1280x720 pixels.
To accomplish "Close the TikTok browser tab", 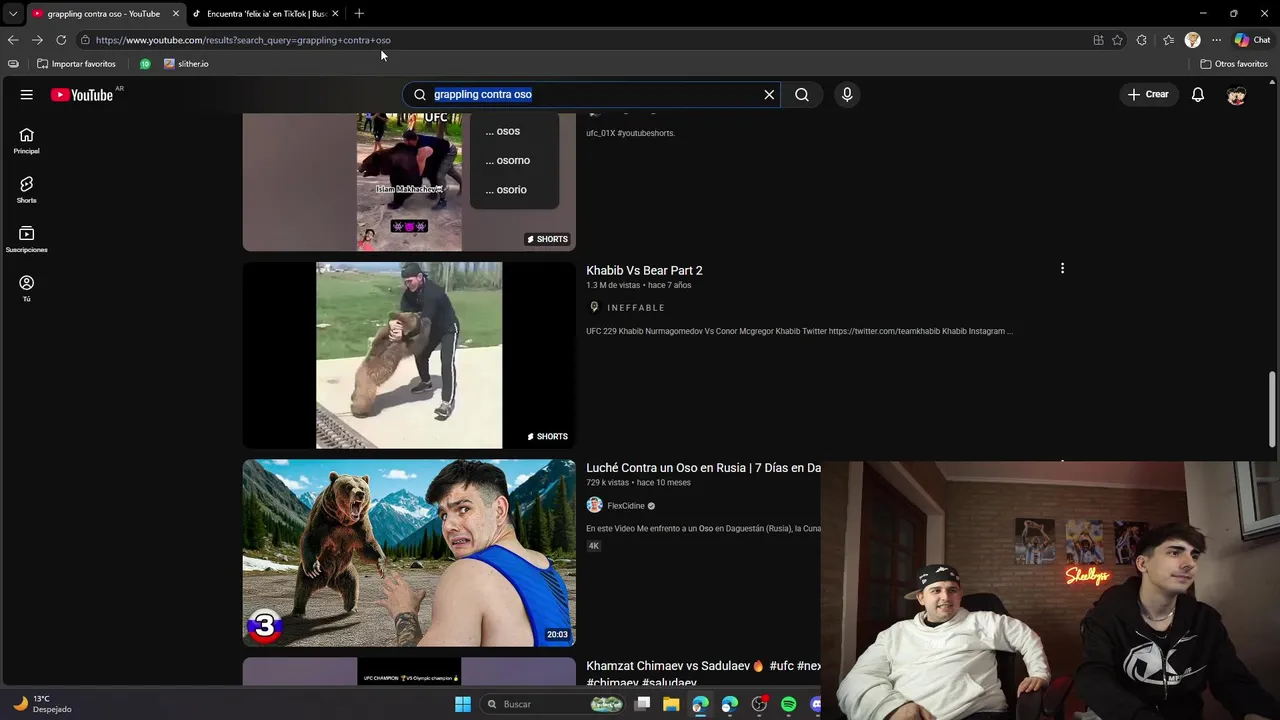I will [x=335, y=14].
